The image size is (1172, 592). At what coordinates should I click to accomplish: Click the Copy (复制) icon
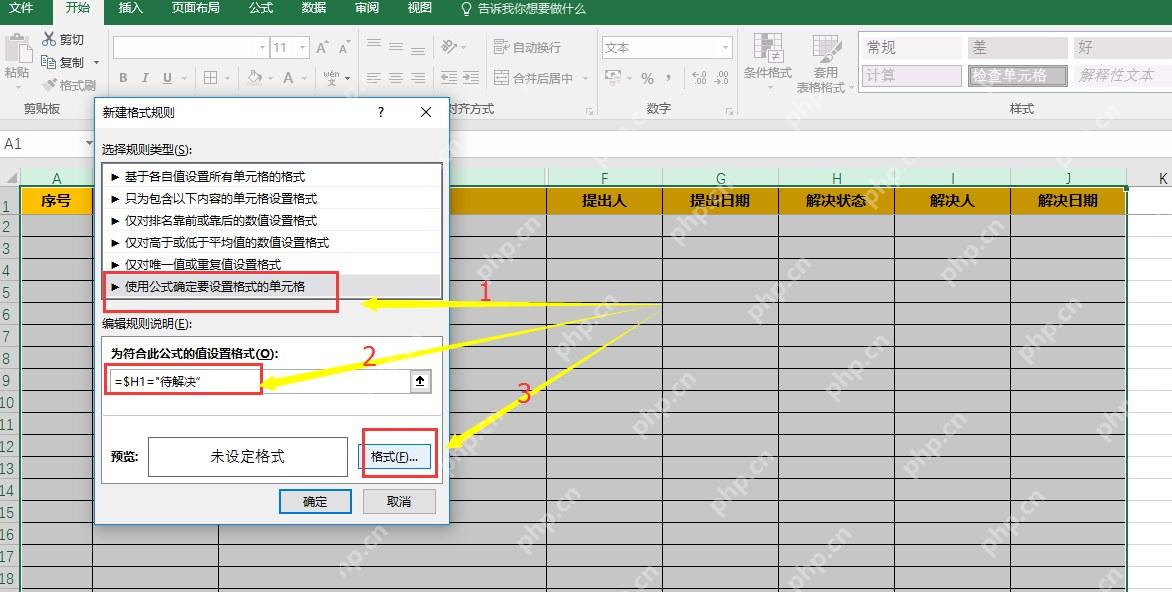(x=49, y=61)
